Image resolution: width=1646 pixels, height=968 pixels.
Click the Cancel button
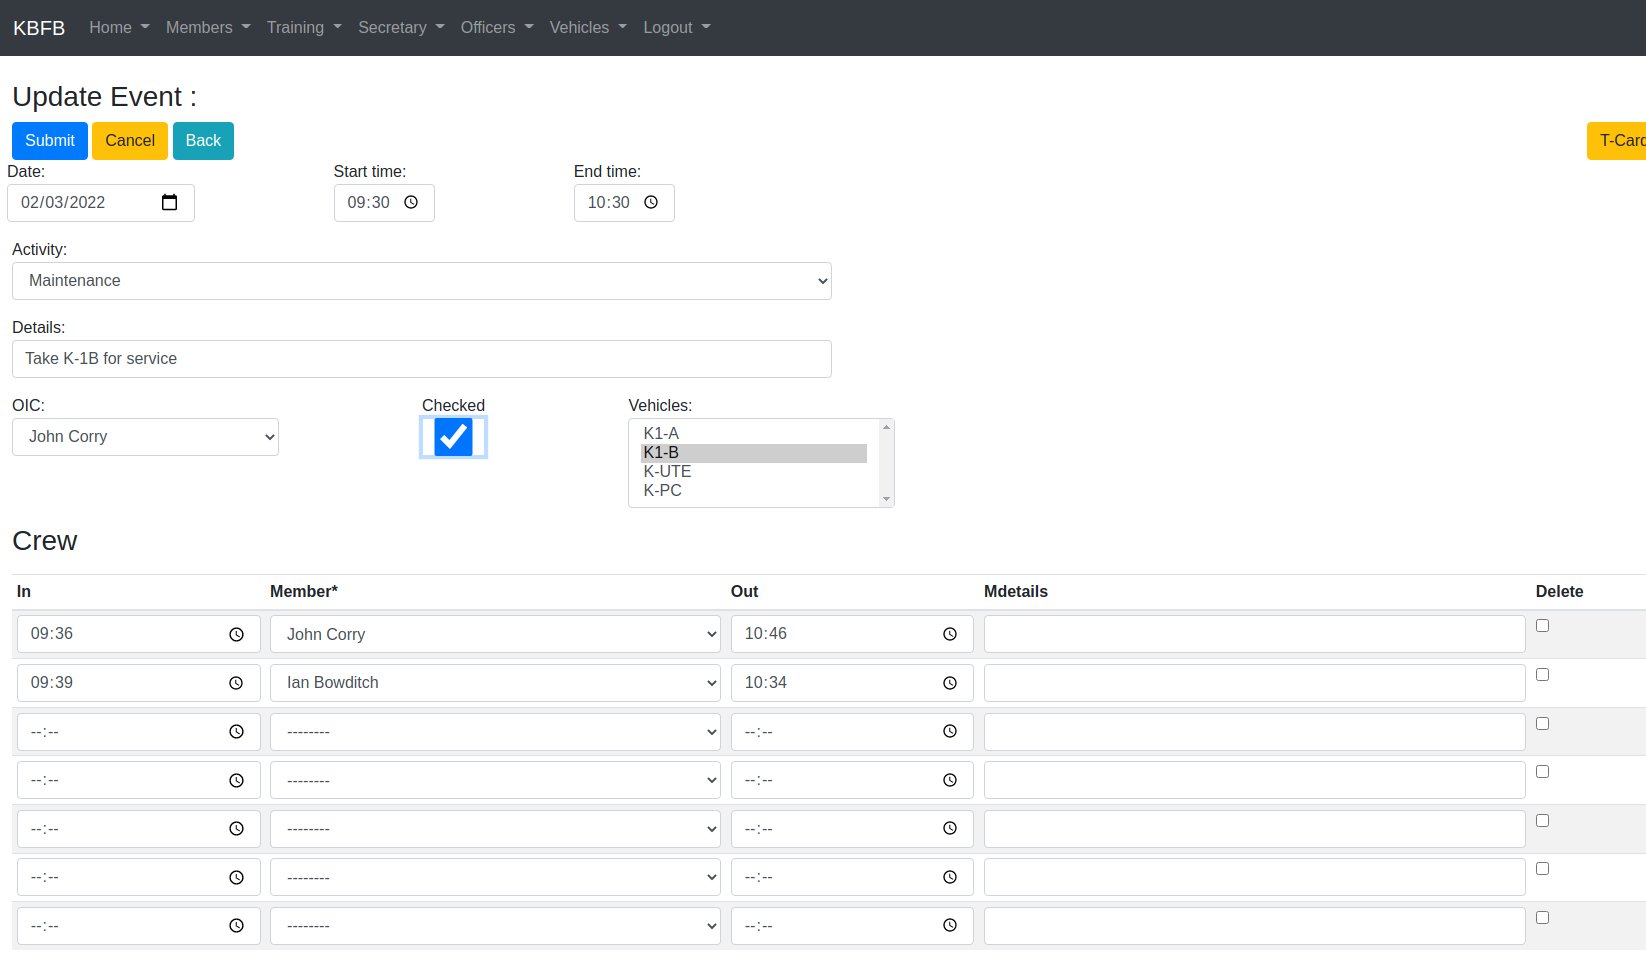tap(130, 141)
